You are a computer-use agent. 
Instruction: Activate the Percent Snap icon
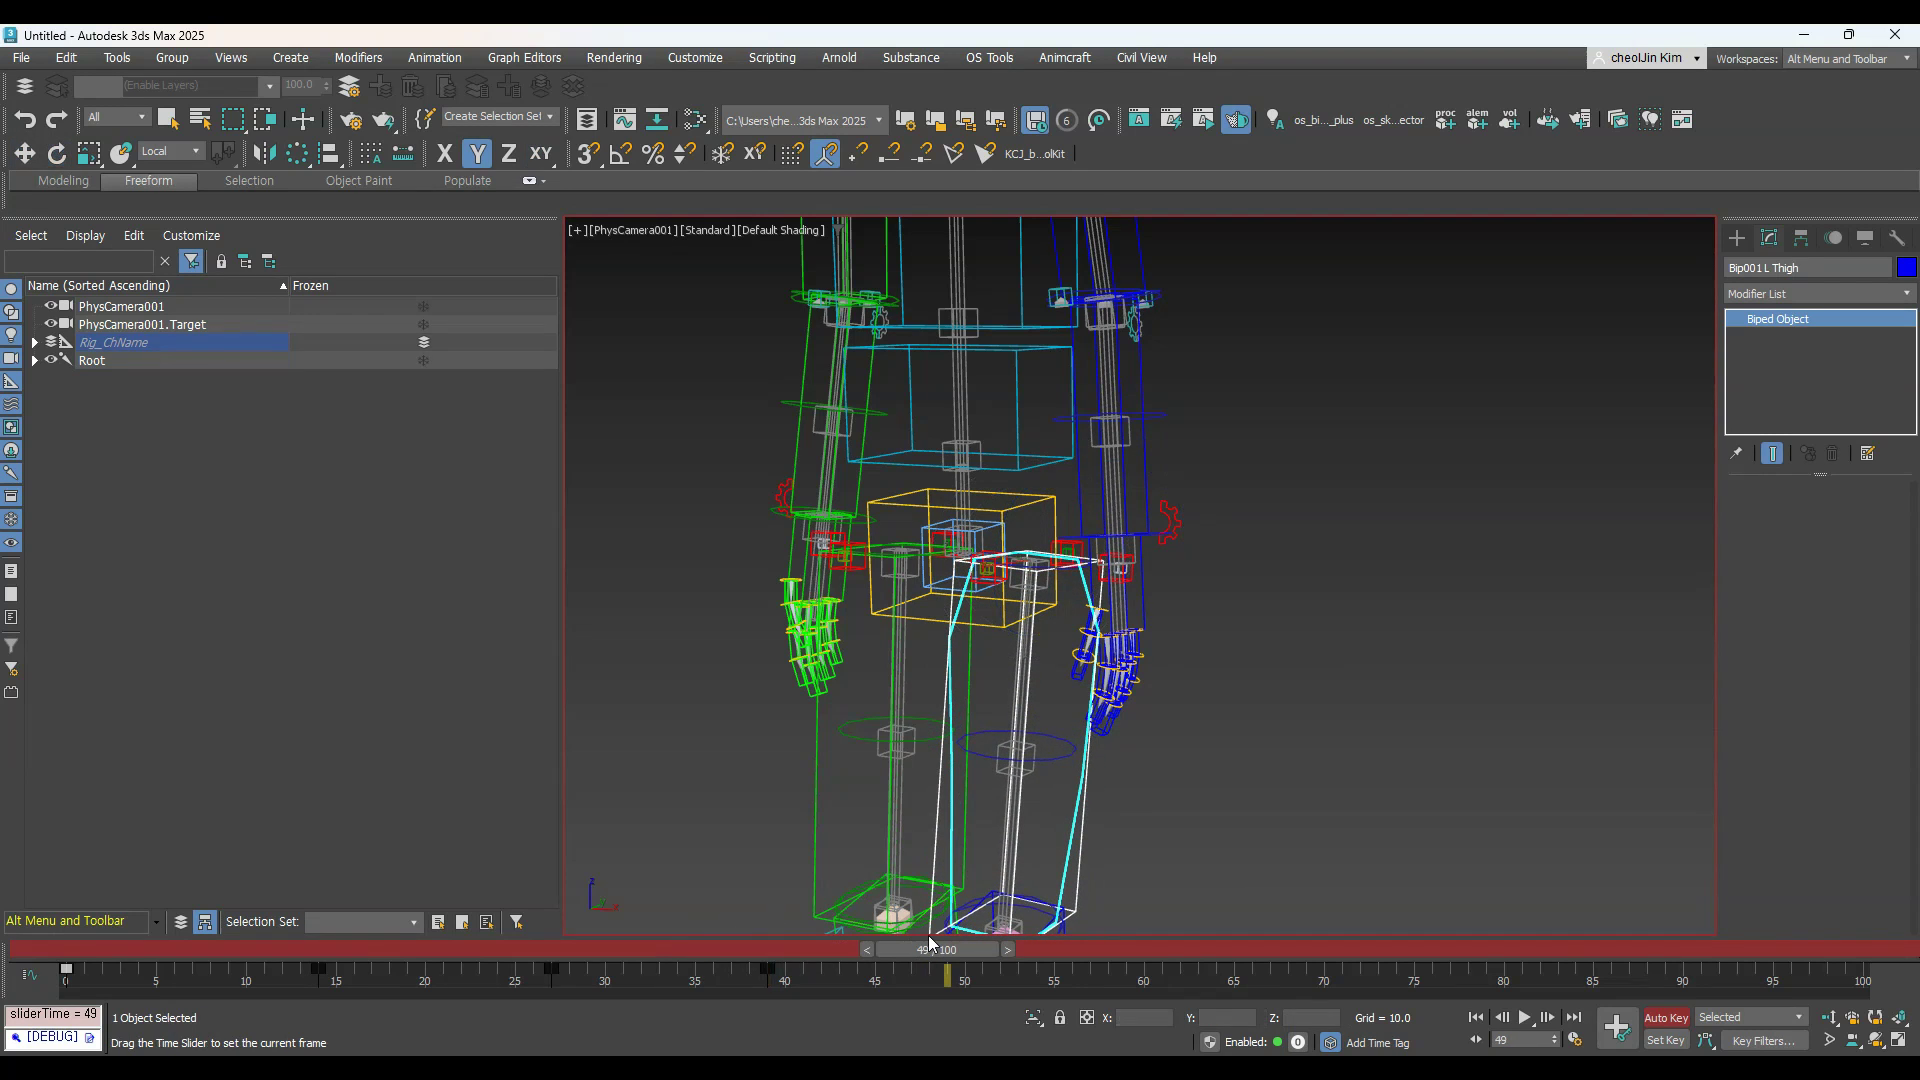point(652,154)
